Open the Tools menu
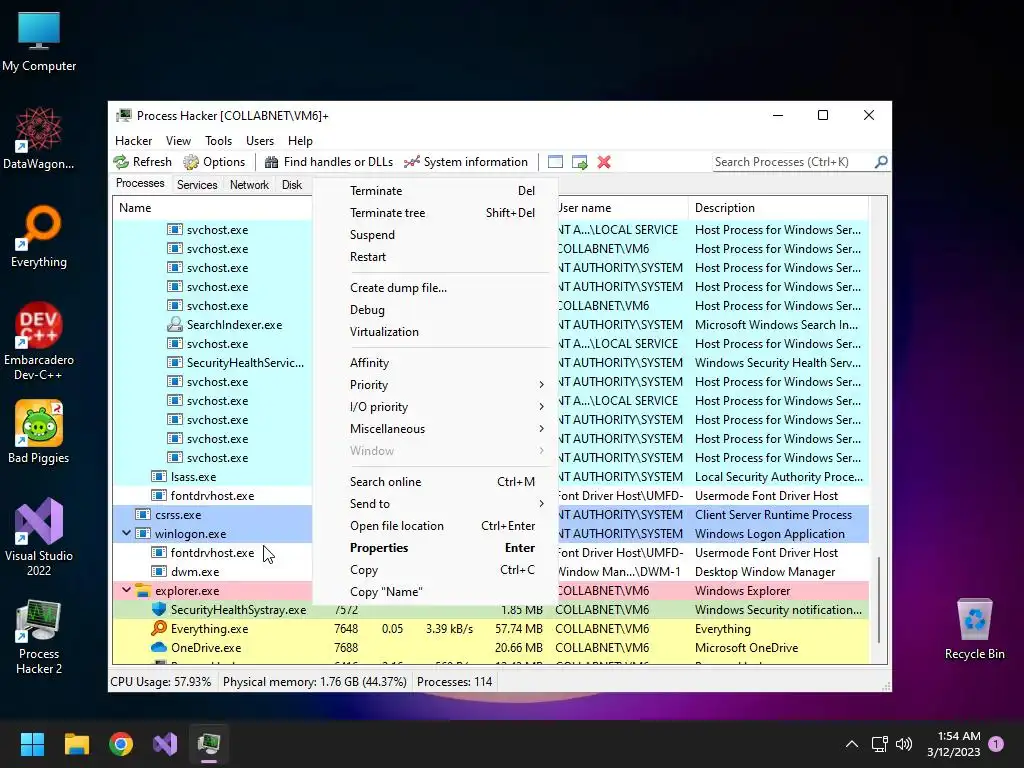Screen dimensions: 1024x768 coord(218,140)
